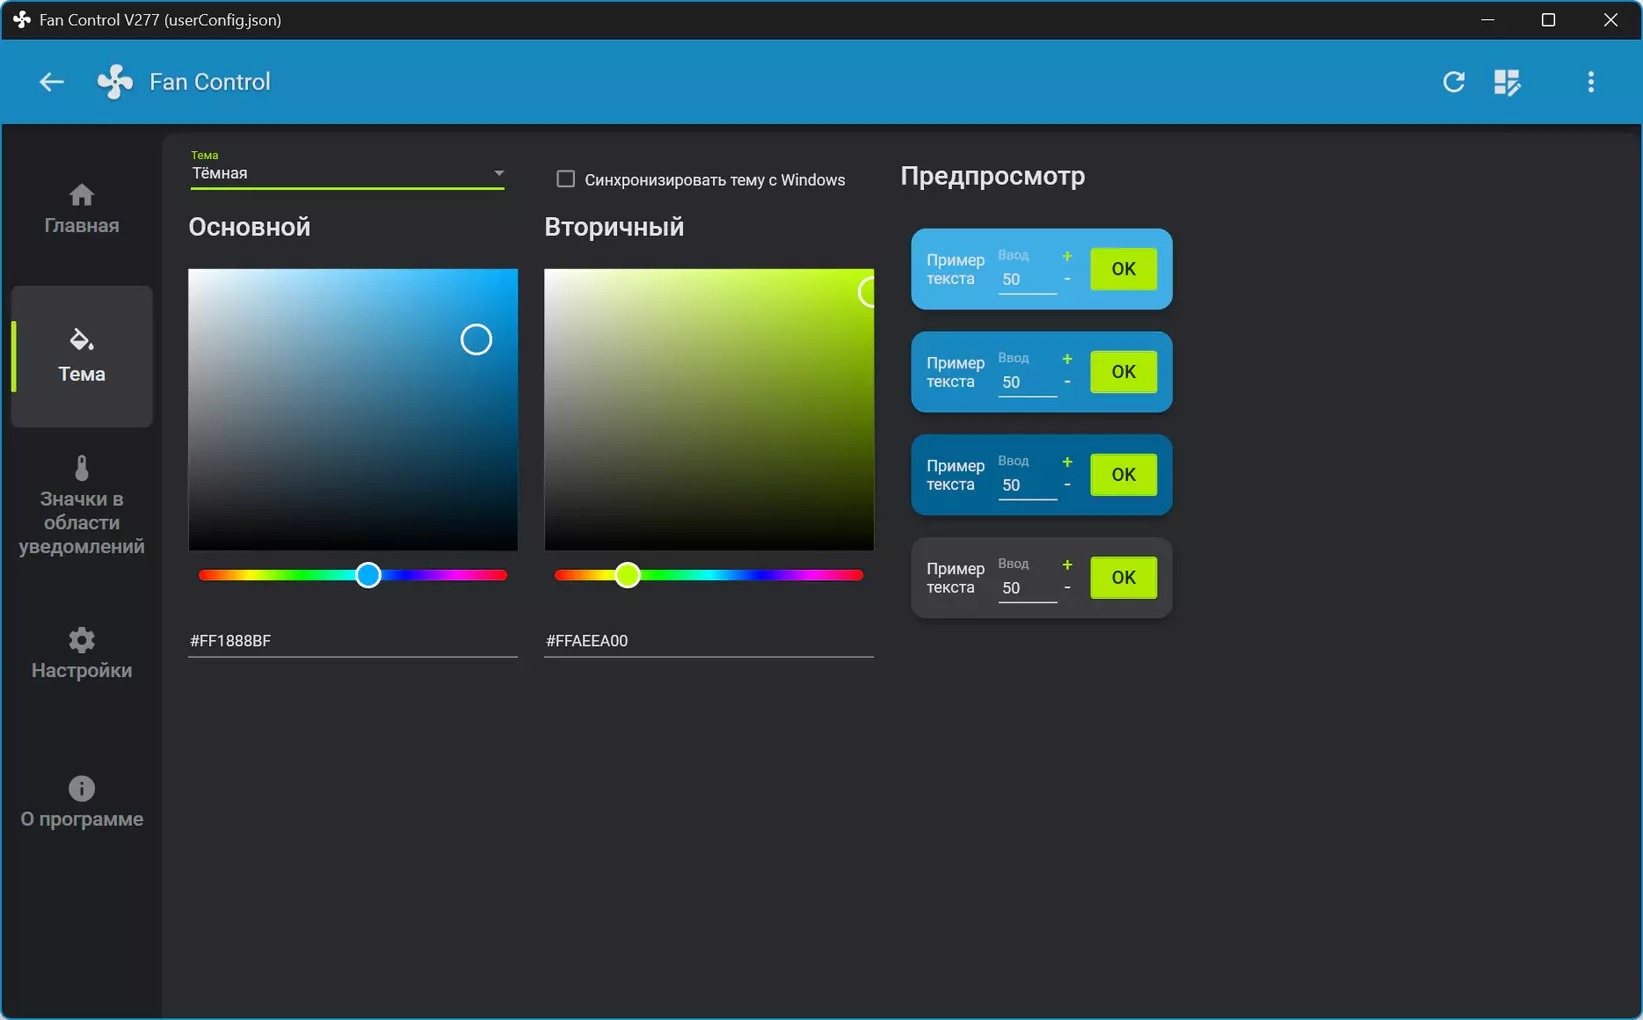The image size is (1643, 1020).
Task: Focus the Ввод field in the second preview card
Action: point(1027,383)
